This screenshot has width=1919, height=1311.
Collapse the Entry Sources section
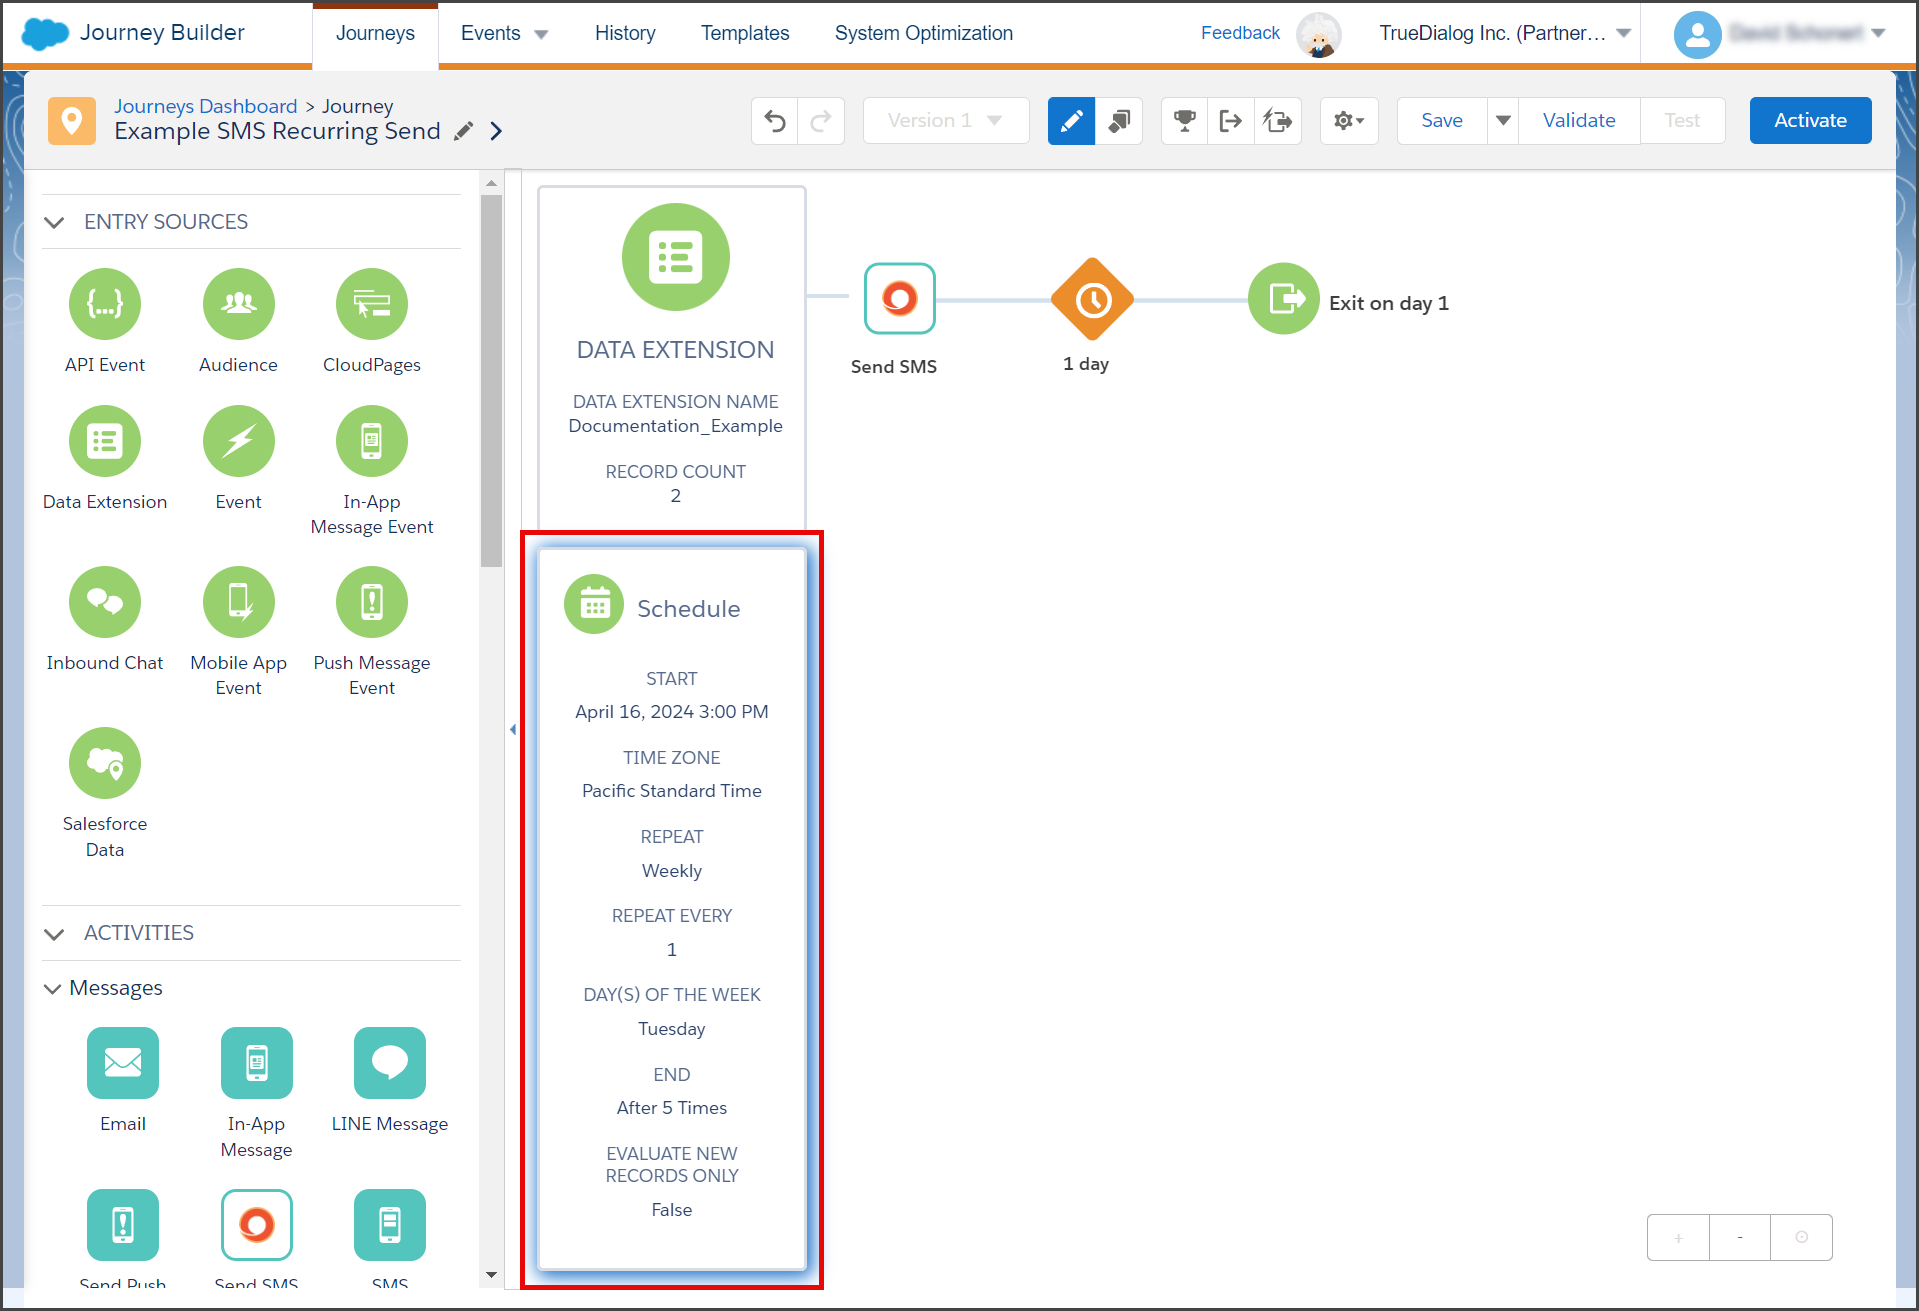(x=55, y=222)
